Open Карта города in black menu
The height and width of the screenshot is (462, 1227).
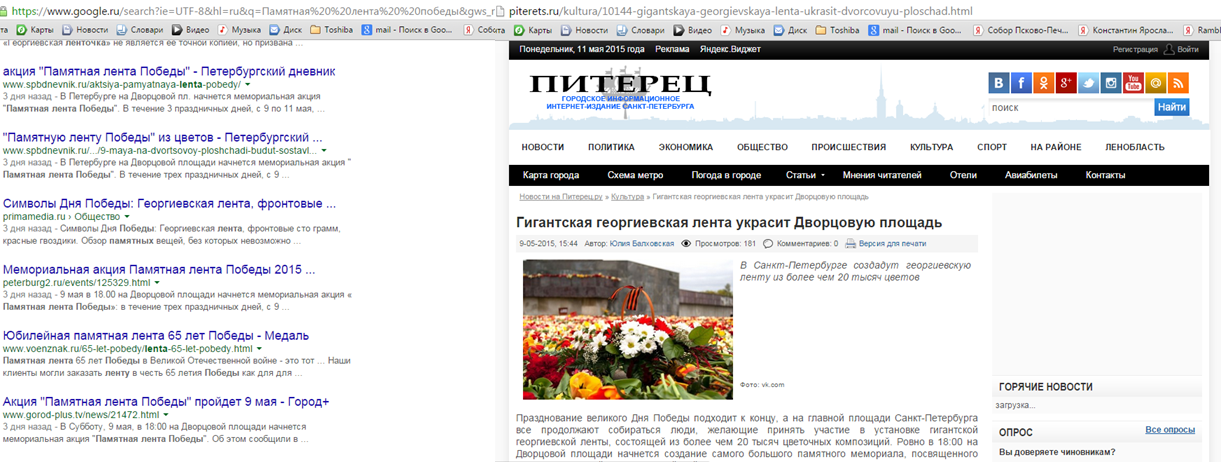(x=551, y=175)
